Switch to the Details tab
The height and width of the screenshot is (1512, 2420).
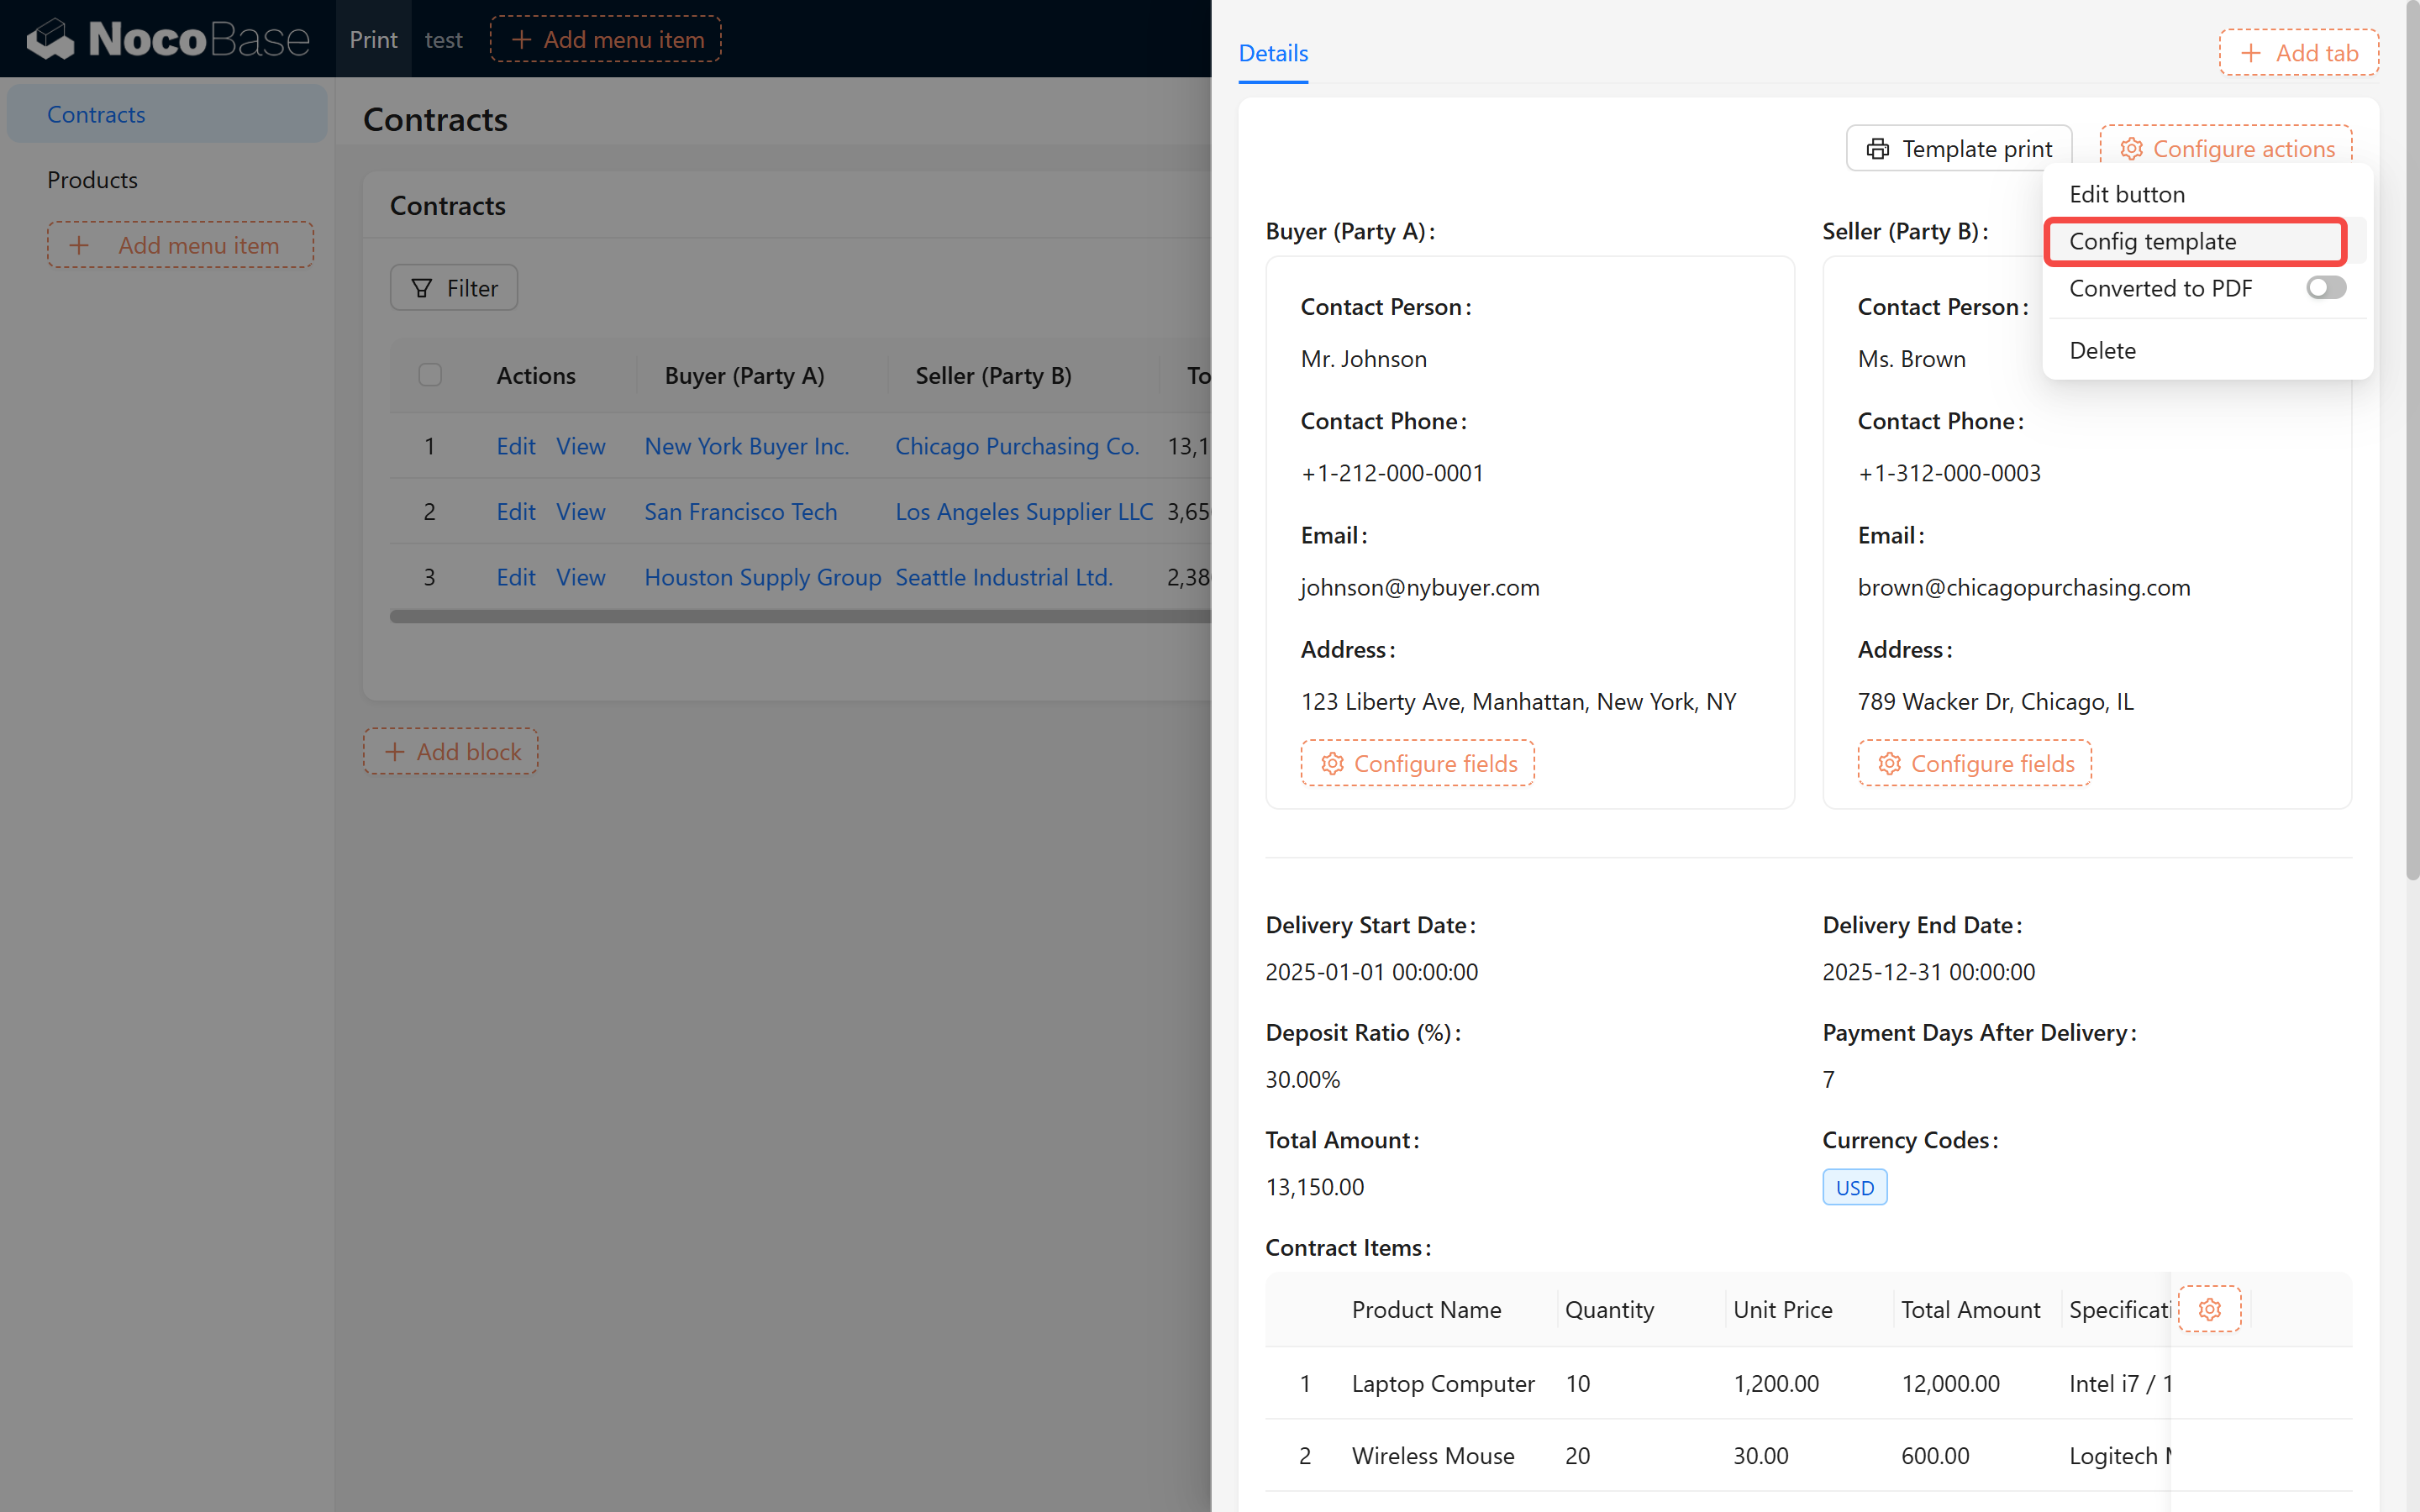pos(1272,53)
